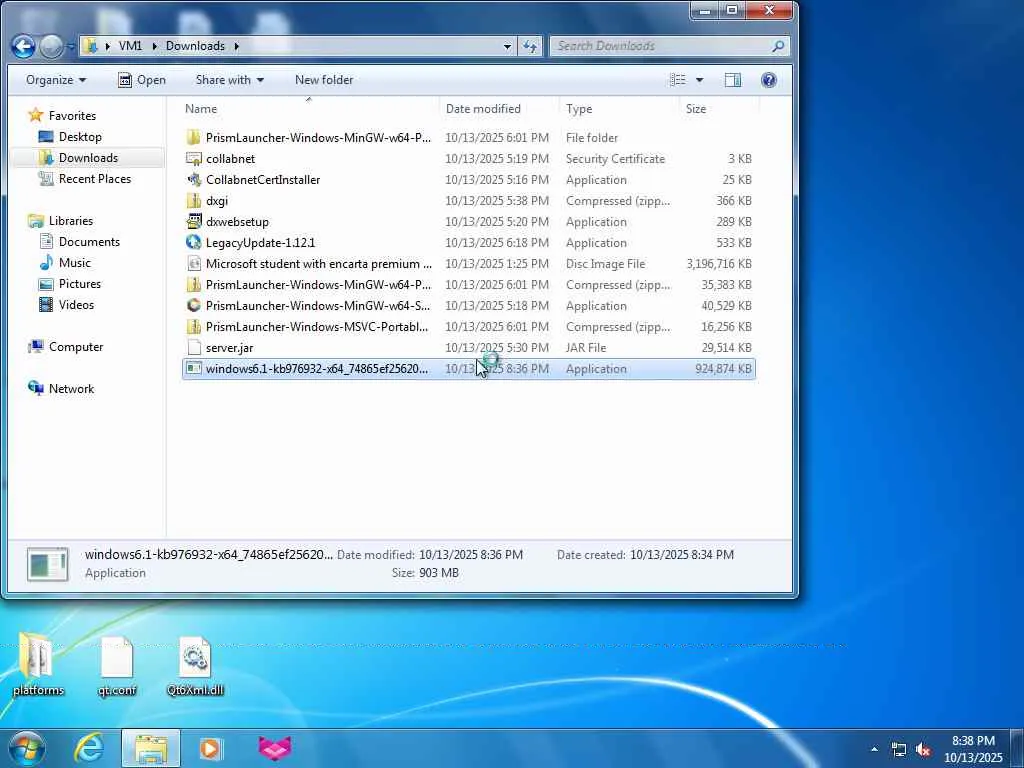The image size is (1024, 768).
Task: Expand the view options dropdown arrow
Action: click(699, 80)
